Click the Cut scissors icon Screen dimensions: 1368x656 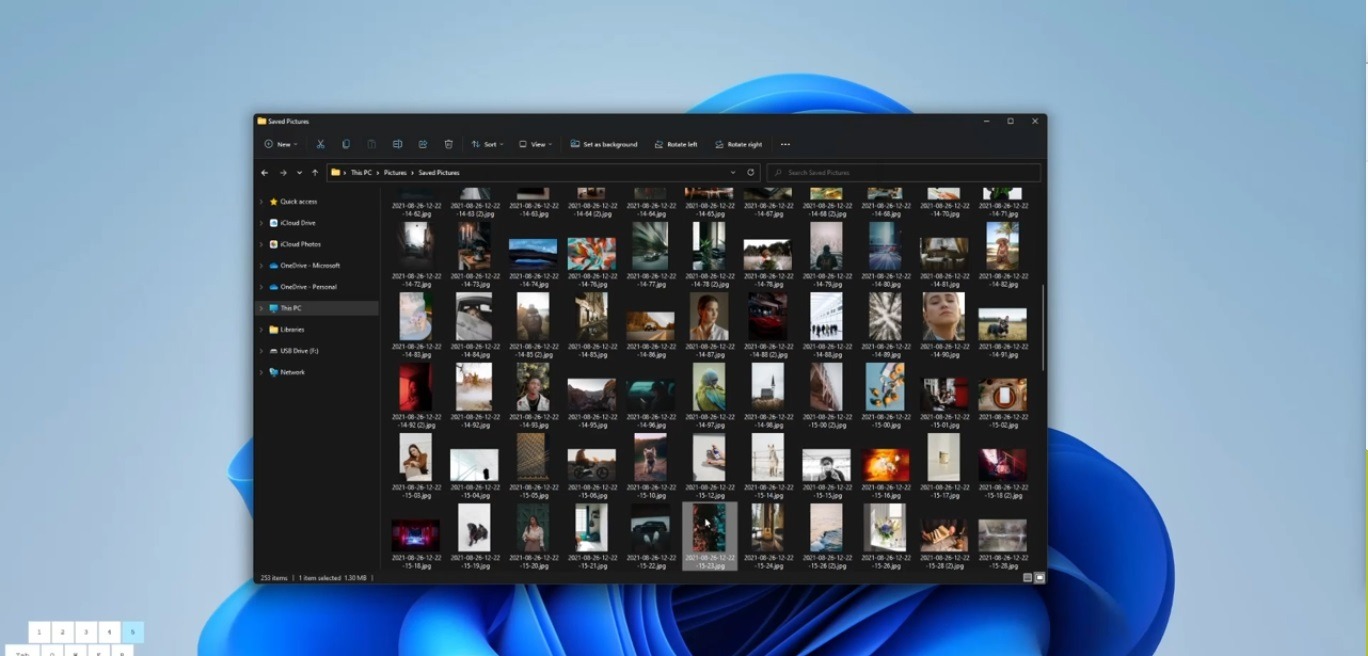(320, 144)
